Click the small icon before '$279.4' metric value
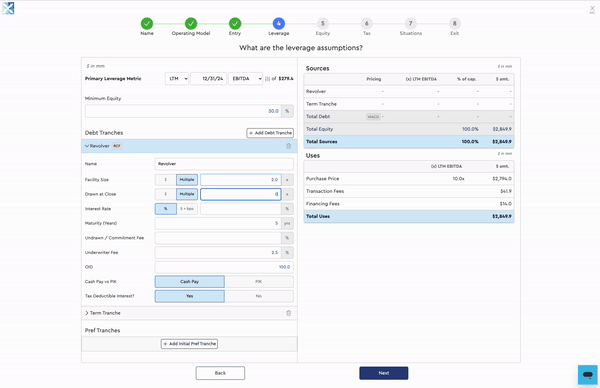This screenshot has width=600, height=388. coord(267,78)
